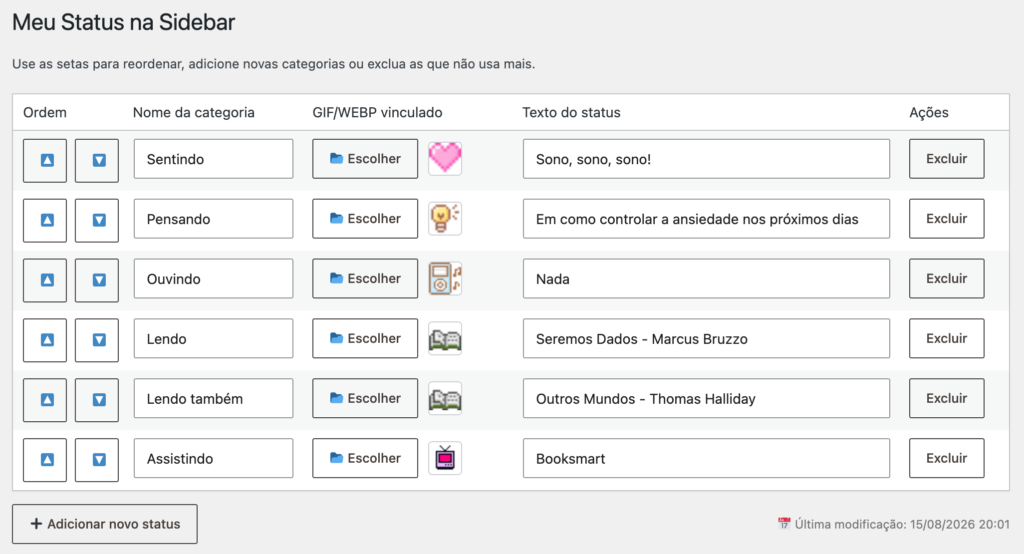
Task: Click the pink heart GIF thumbnail
Action: (x=445, y=159)
